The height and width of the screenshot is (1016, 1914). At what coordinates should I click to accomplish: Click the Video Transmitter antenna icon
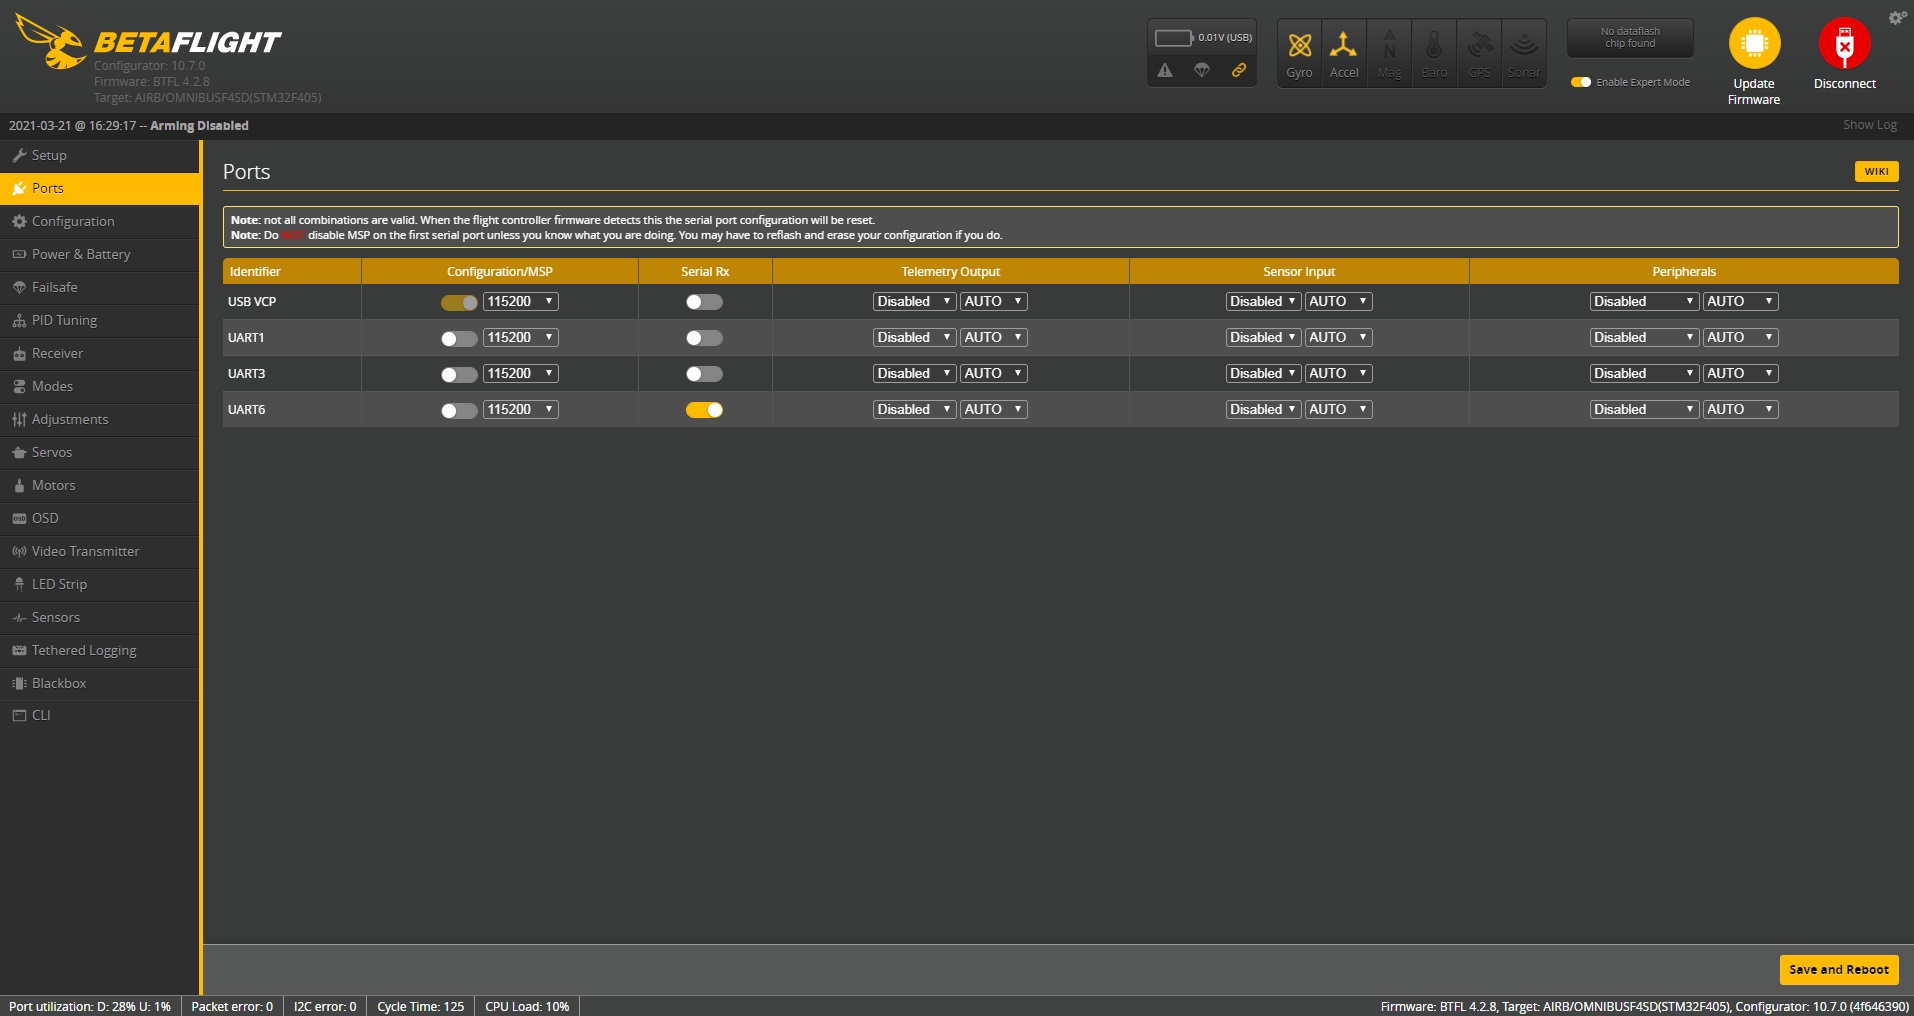pyautogui.click(x=19, y=551)
